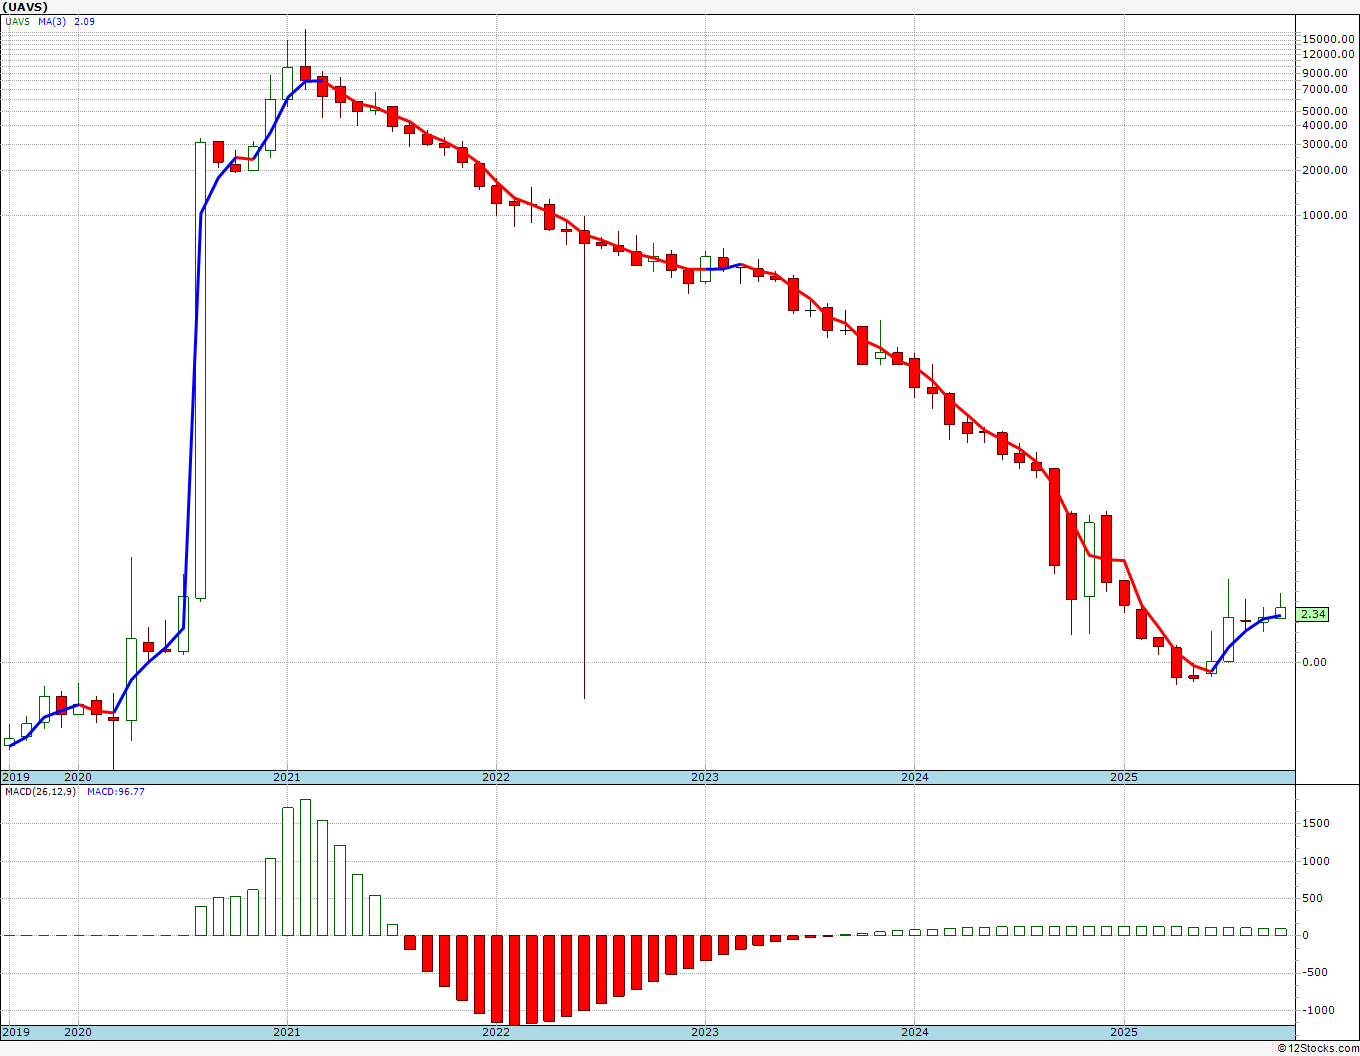
Task: Select the 12000.00 price axis label
Action: [x=1329, y=54]
